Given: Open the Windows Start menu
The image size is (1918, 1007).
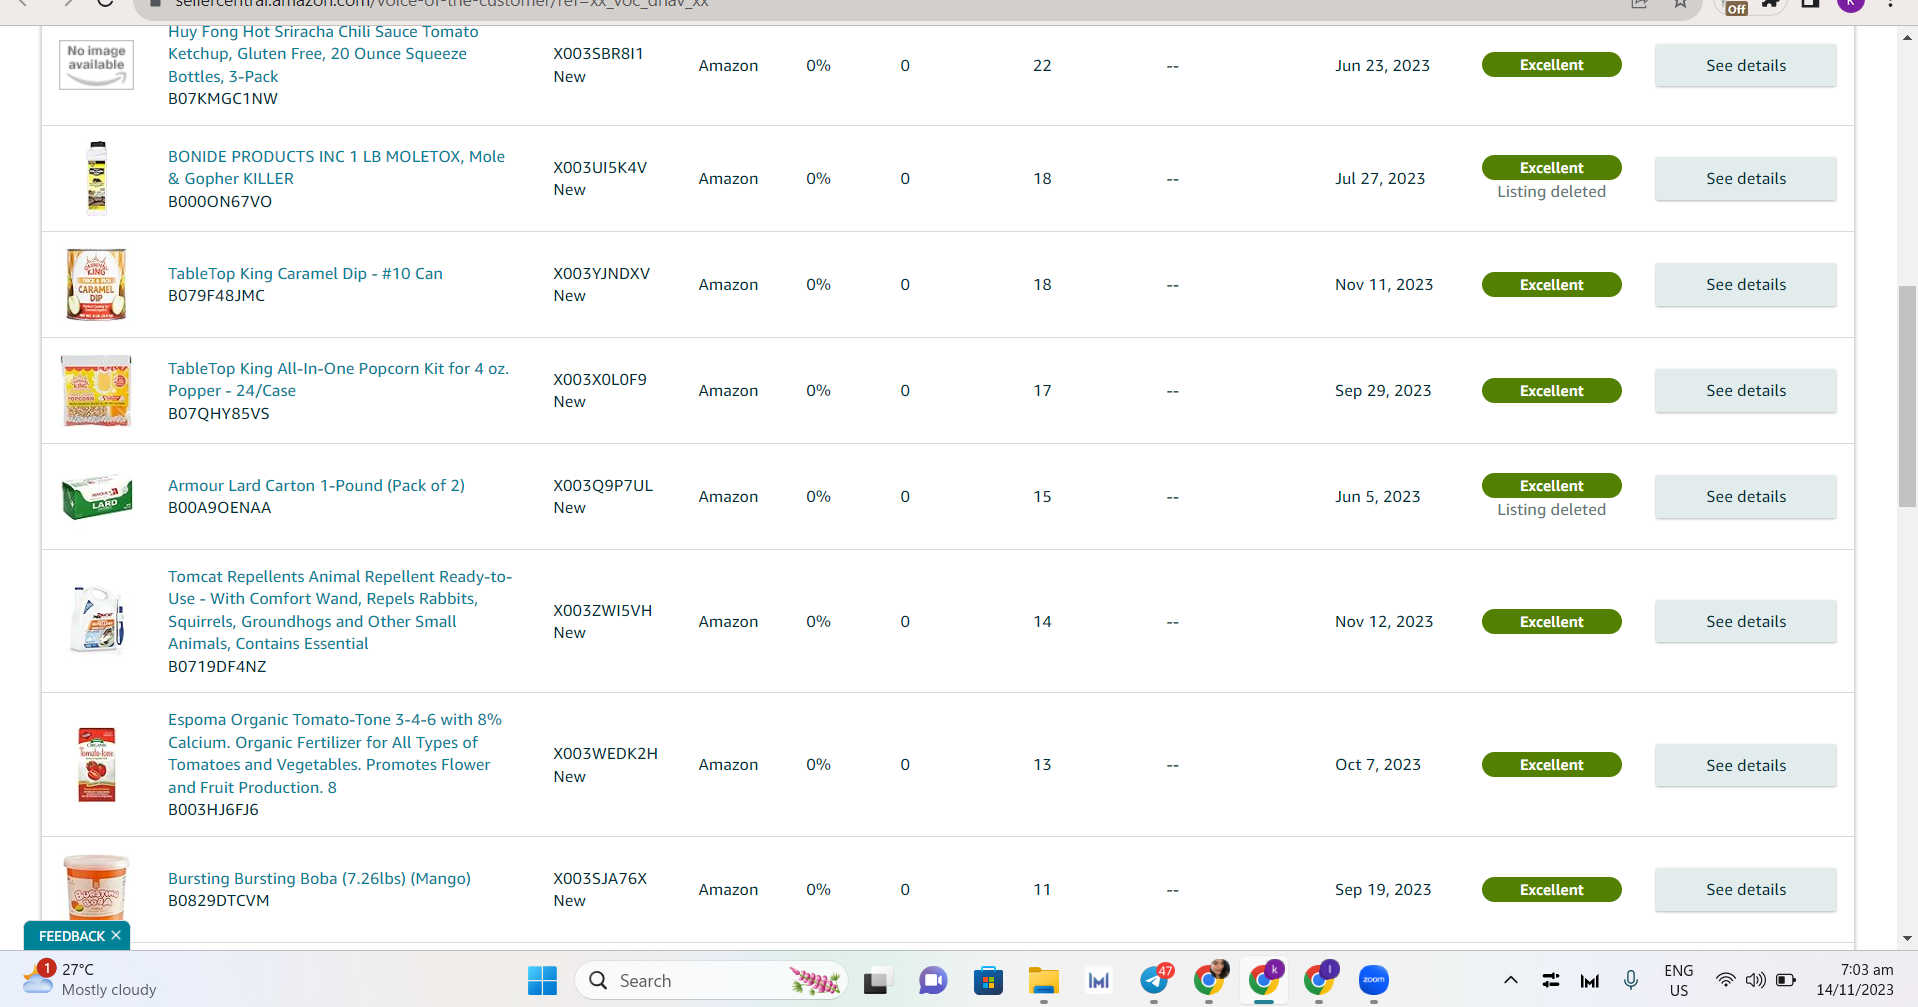Looking at the screenshot, I should [x=542, y=981].
